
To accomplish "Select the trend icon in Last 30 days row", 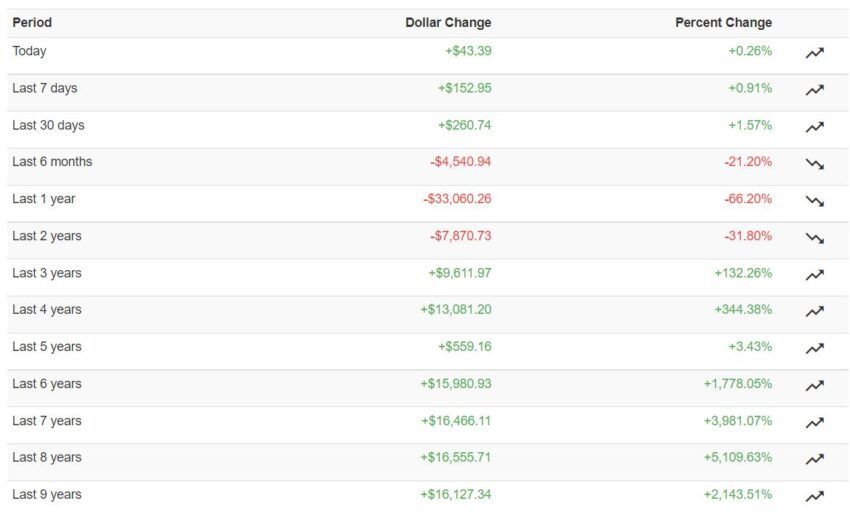I will (x=814, y=127).
